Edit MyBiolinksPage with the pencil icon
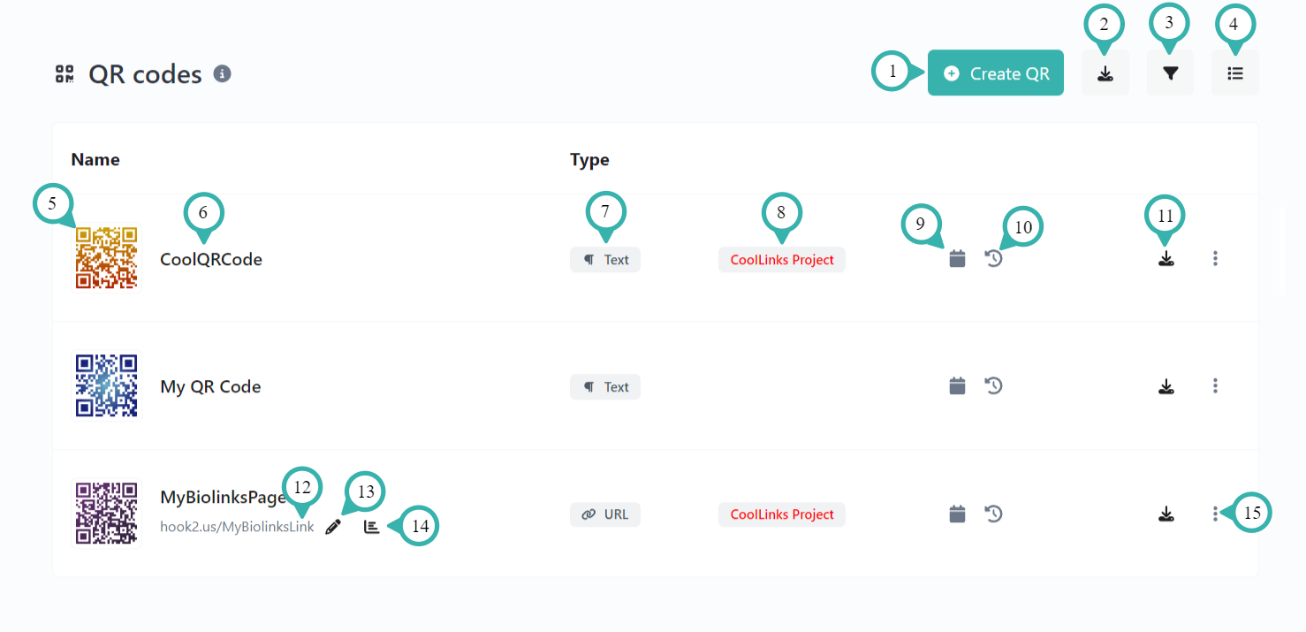The height and width of the screenshot is (632, 1306). 333,526
